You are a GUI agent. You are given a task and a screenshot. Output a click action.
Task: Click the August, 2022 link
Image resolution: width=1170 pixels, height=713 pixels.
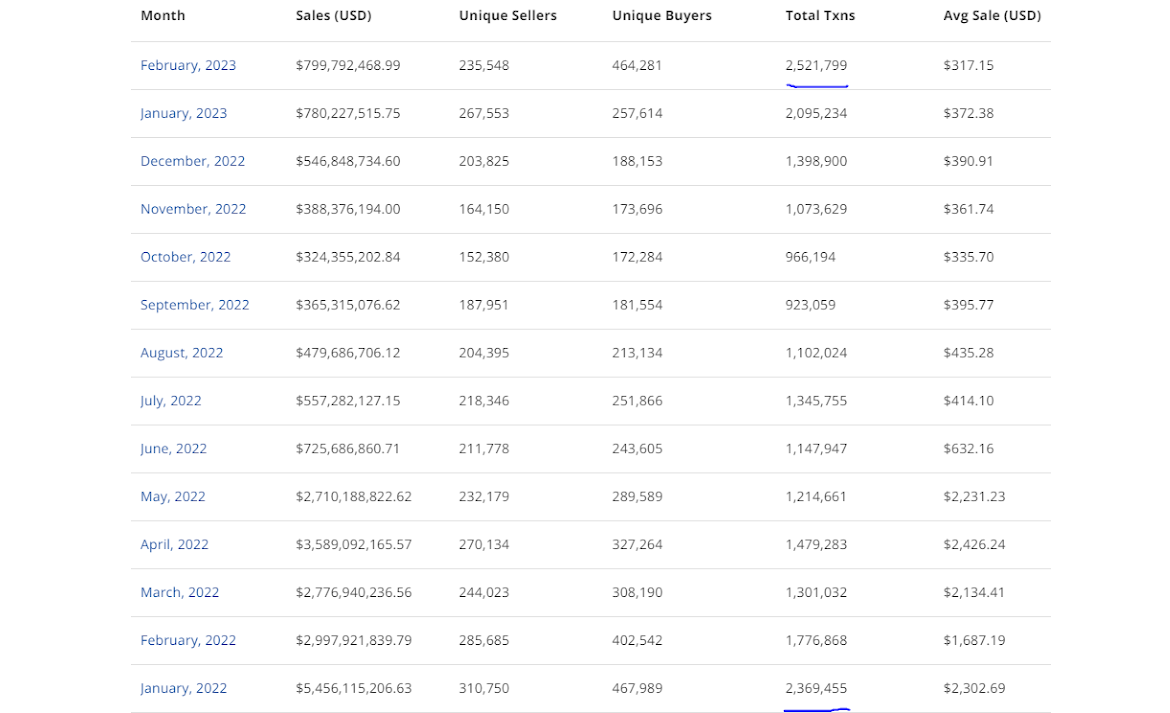pyautogui.click(x=181, y=353)
